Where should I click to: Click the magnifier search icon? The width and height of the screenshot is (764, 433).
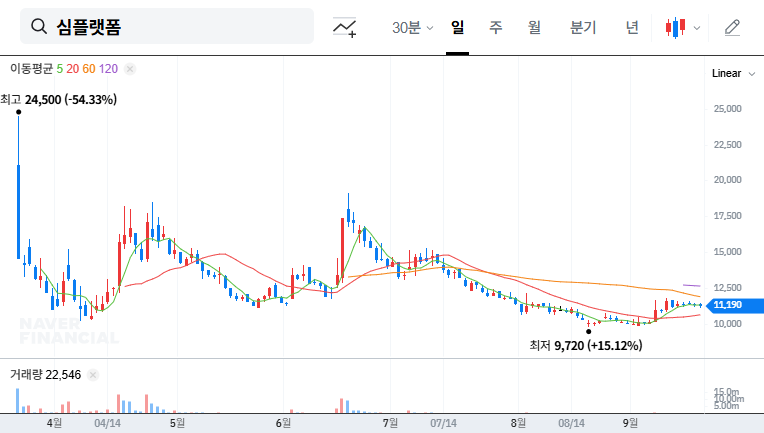pos(39,26)
